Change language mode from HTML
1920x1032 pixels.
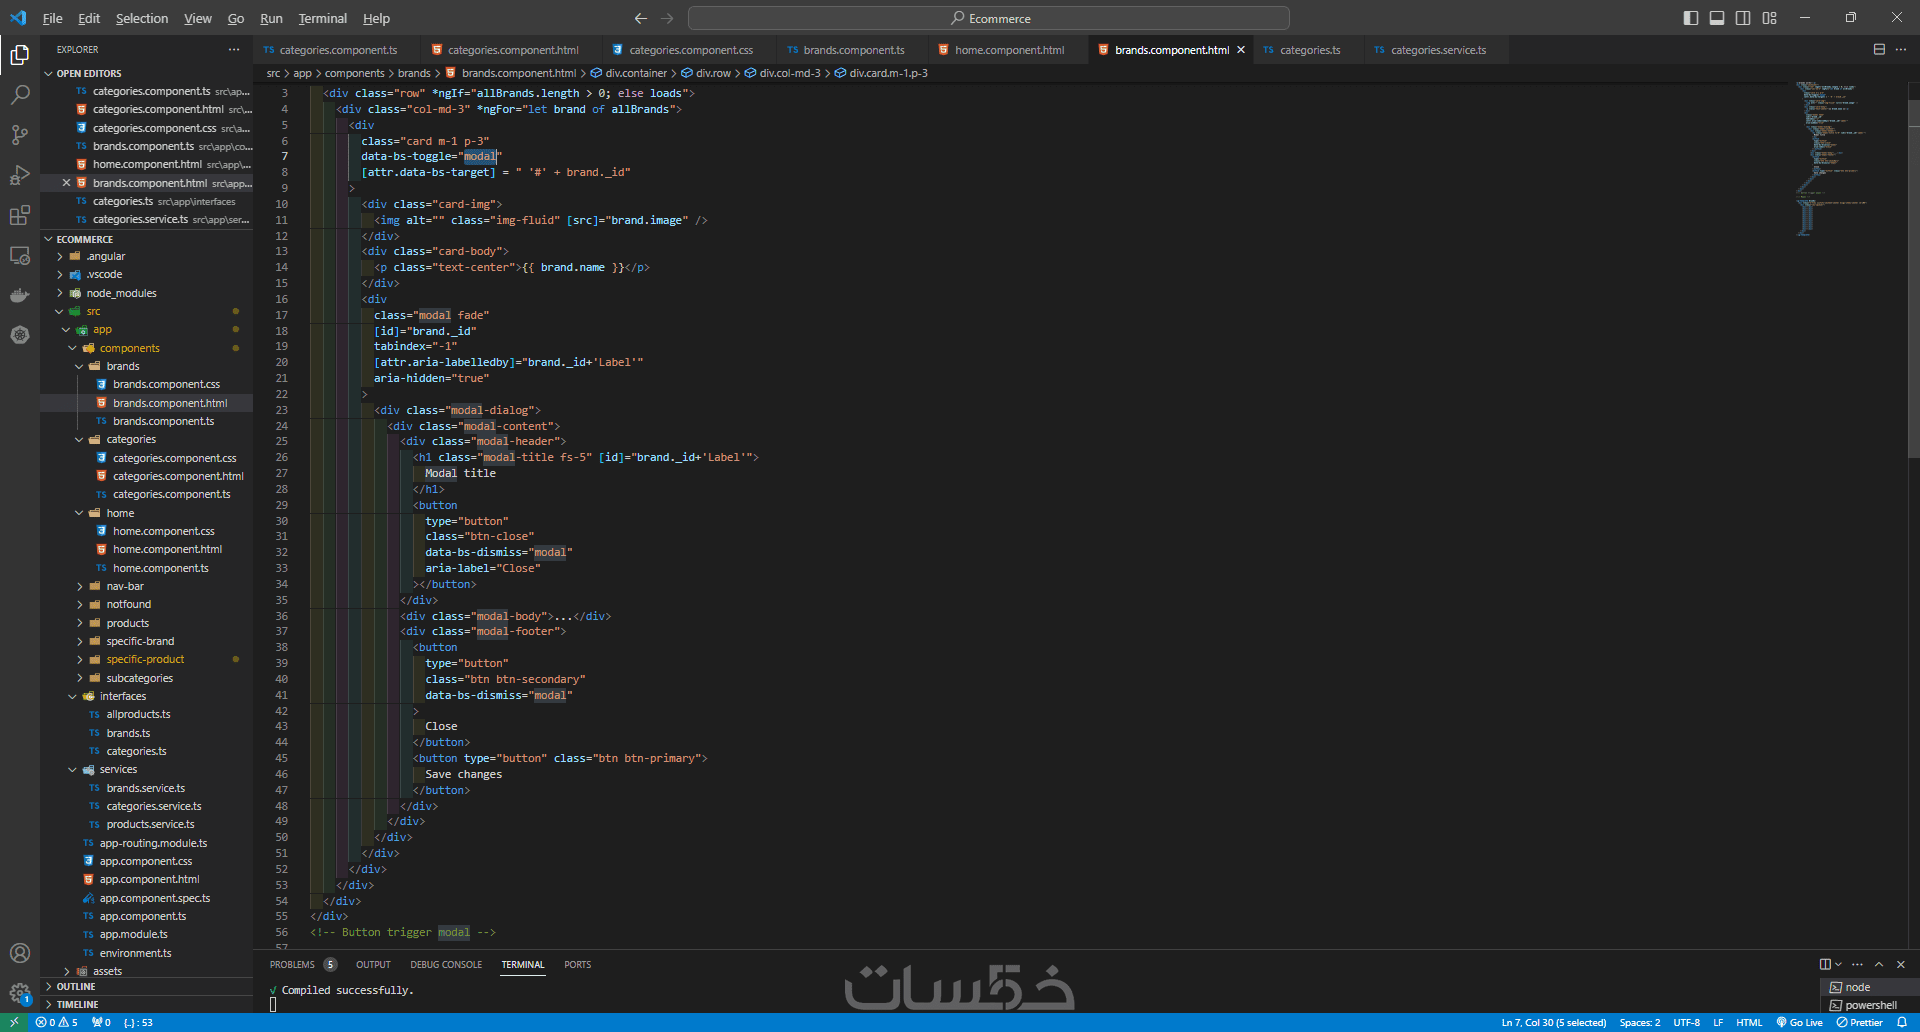tap(1749, 1022)
